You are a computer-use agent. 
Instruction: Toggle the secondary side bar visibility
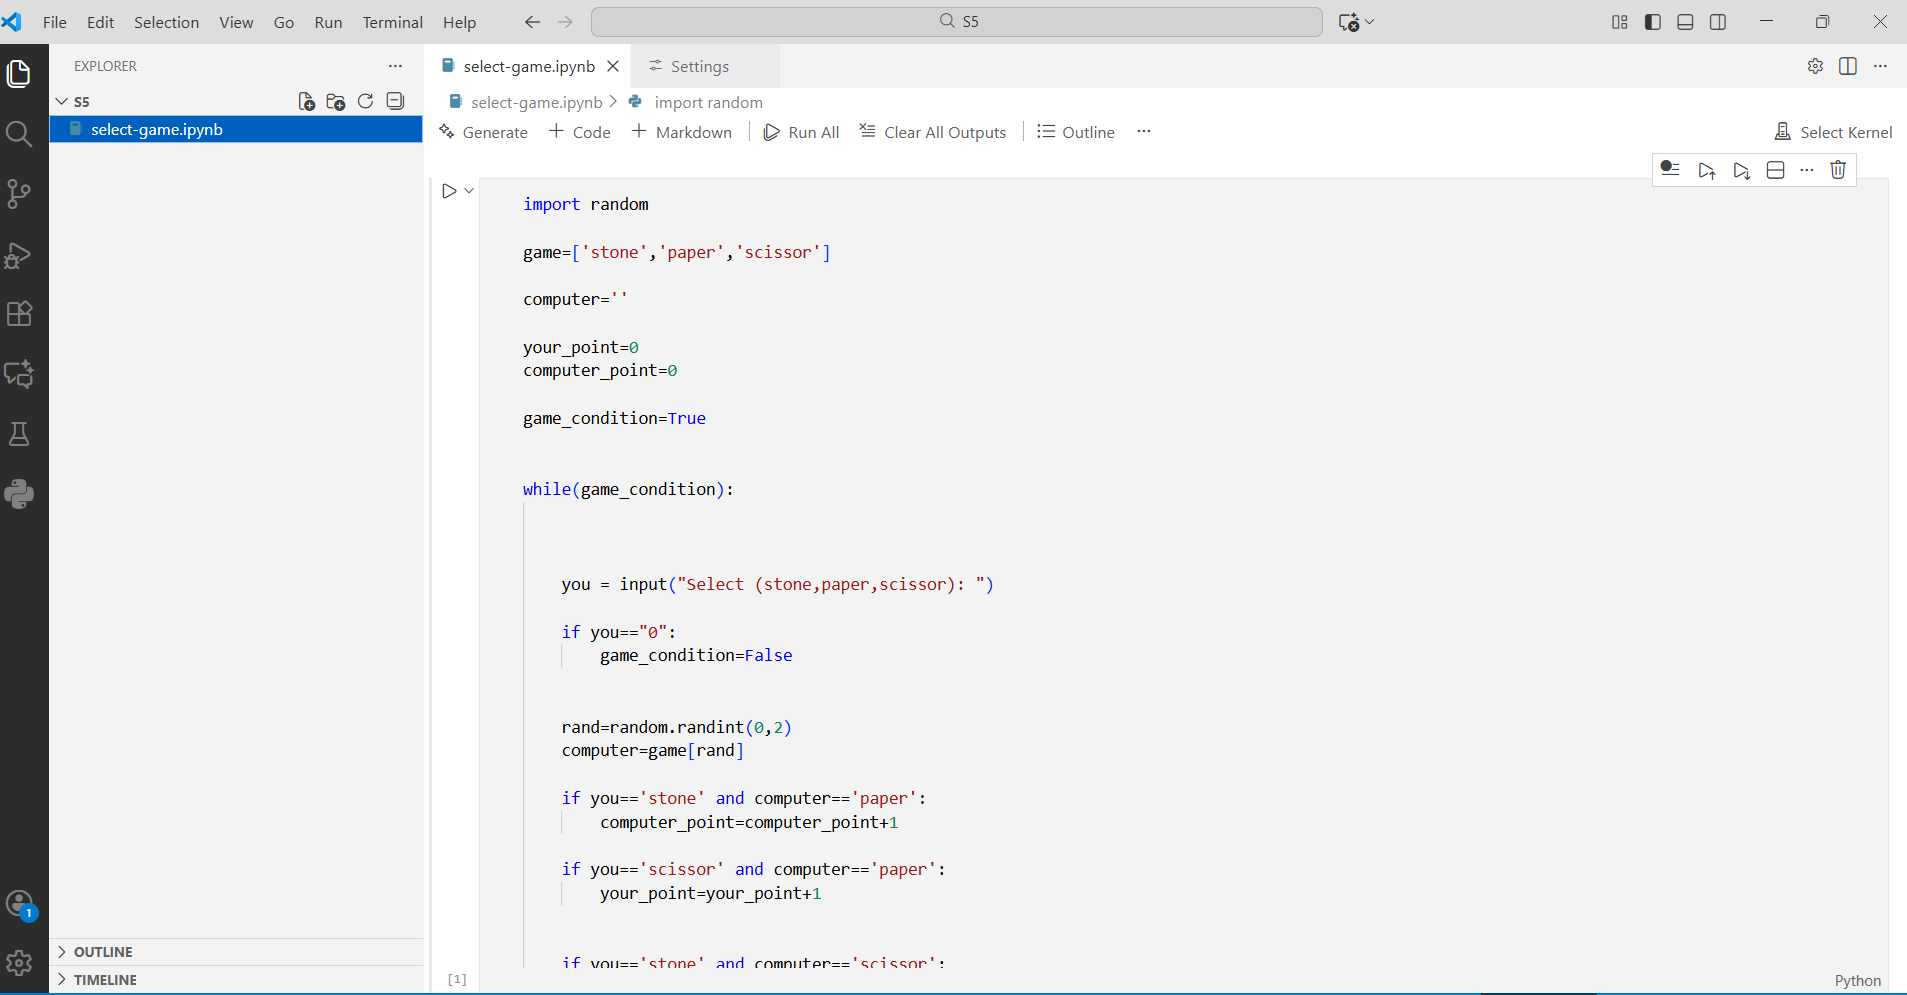point(1718,22)
